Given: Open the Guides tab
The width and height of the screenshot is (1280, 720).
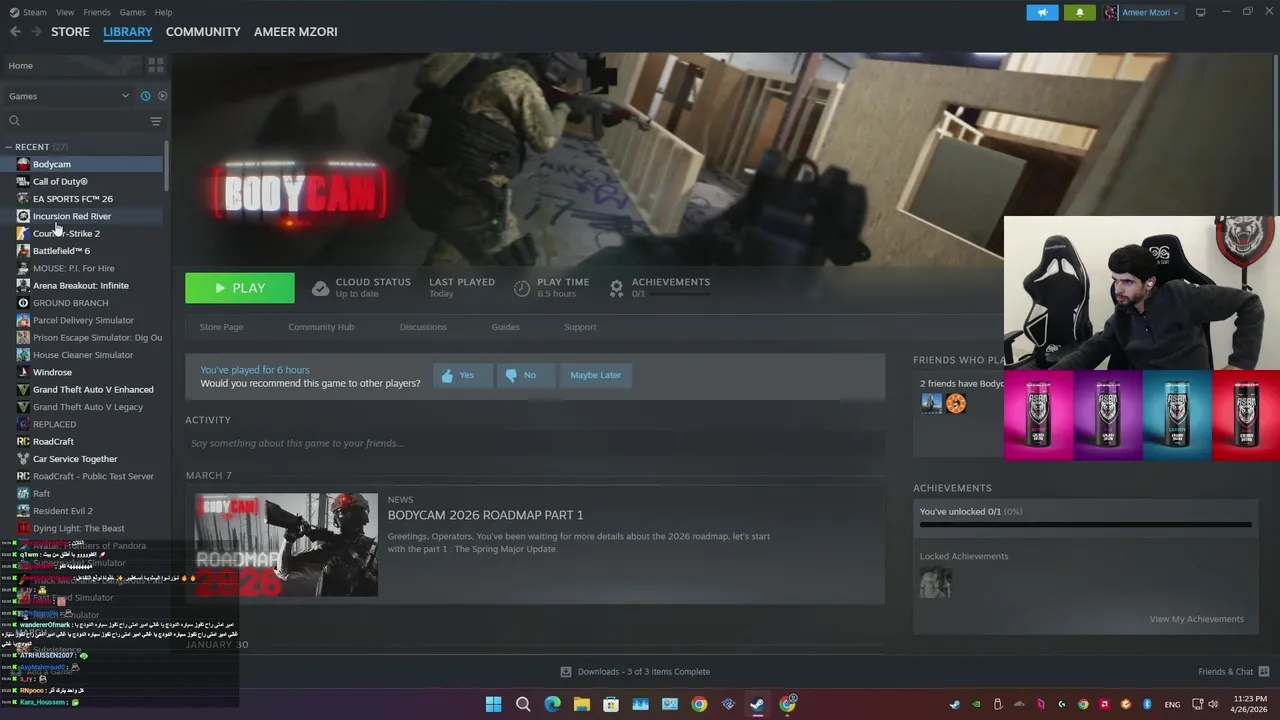Looking at the screenshot, I should (505, 327).
